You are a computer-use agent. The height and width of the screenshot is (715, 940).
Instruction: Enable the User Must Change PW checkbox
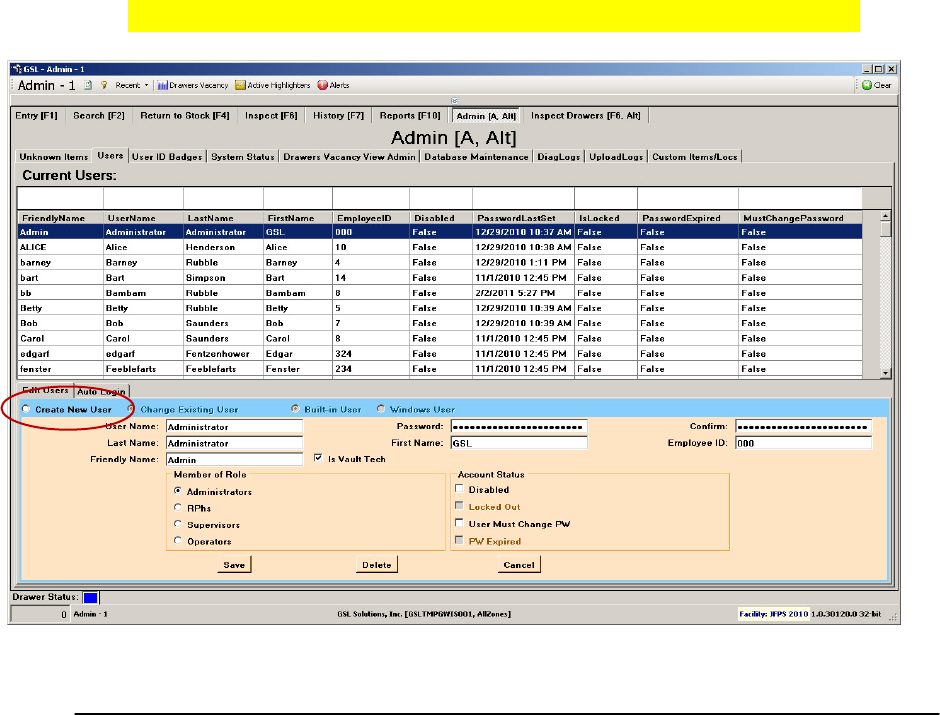pos(459,524)
